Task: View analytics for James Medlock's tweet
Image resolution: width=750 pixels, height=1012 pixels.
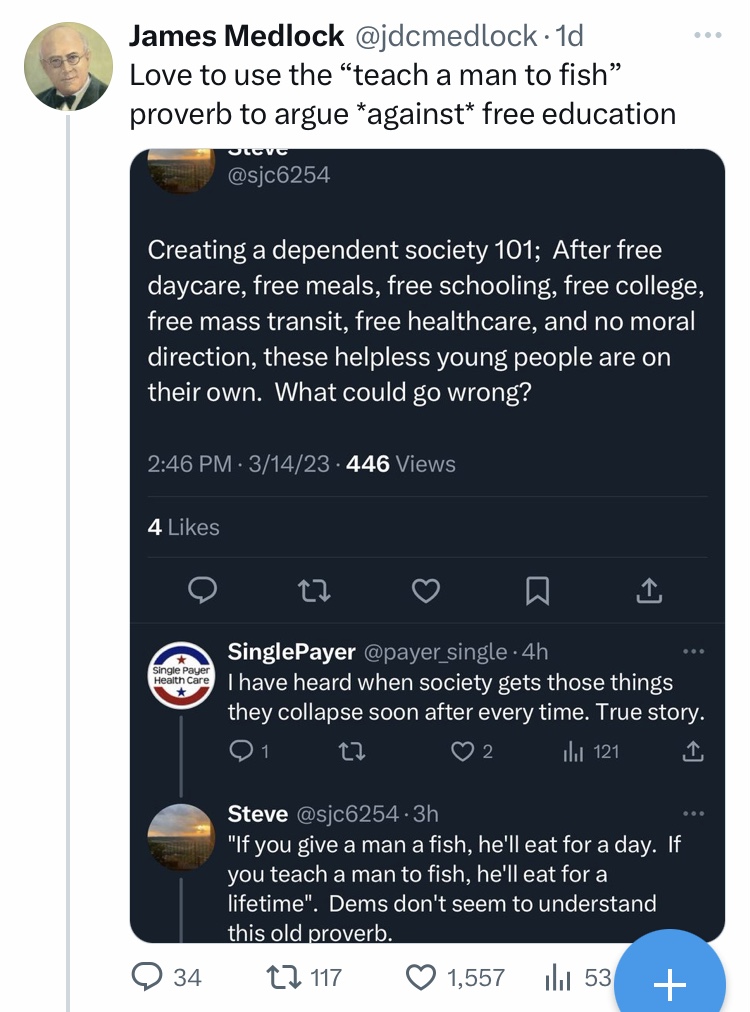Action: 576,977
